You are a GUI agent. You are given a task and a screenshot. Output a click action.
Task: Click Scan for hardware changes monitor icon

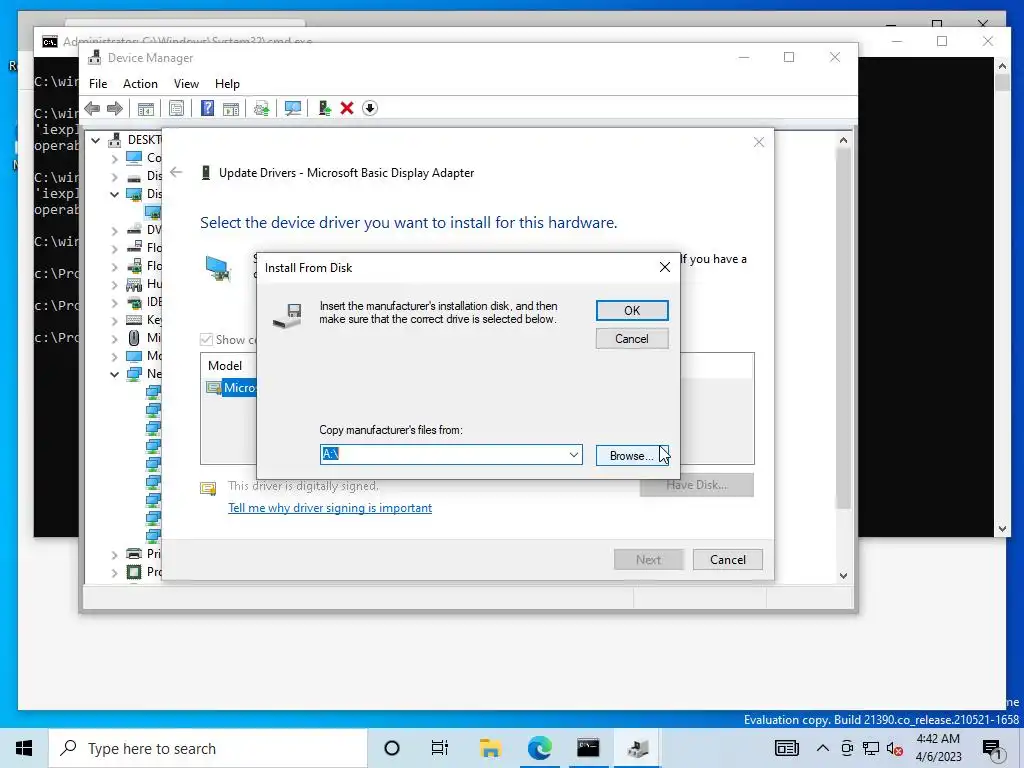pos(293,108)
